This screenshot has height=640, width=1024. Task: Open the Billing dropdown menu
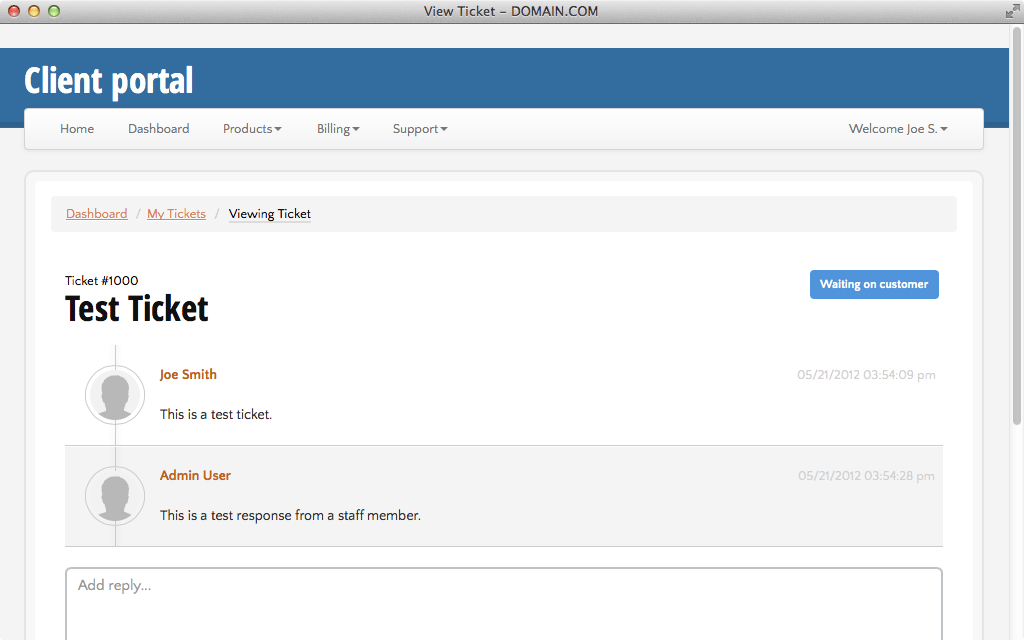coord(337,128)
